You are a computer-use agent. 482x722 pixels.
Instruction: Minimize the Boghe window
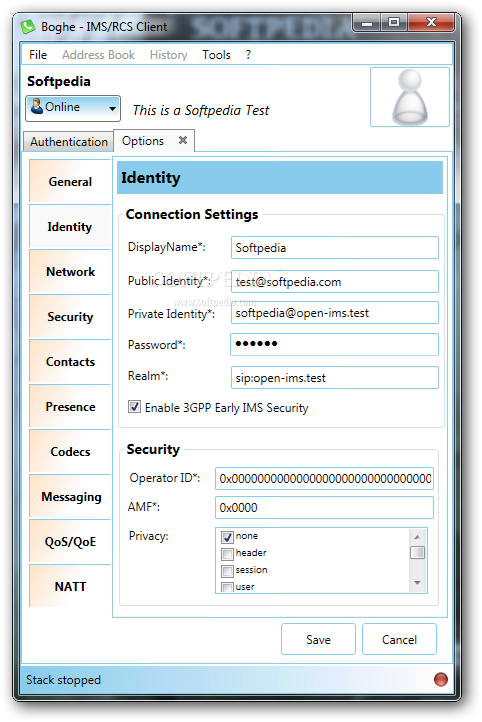tap(367, 22)
